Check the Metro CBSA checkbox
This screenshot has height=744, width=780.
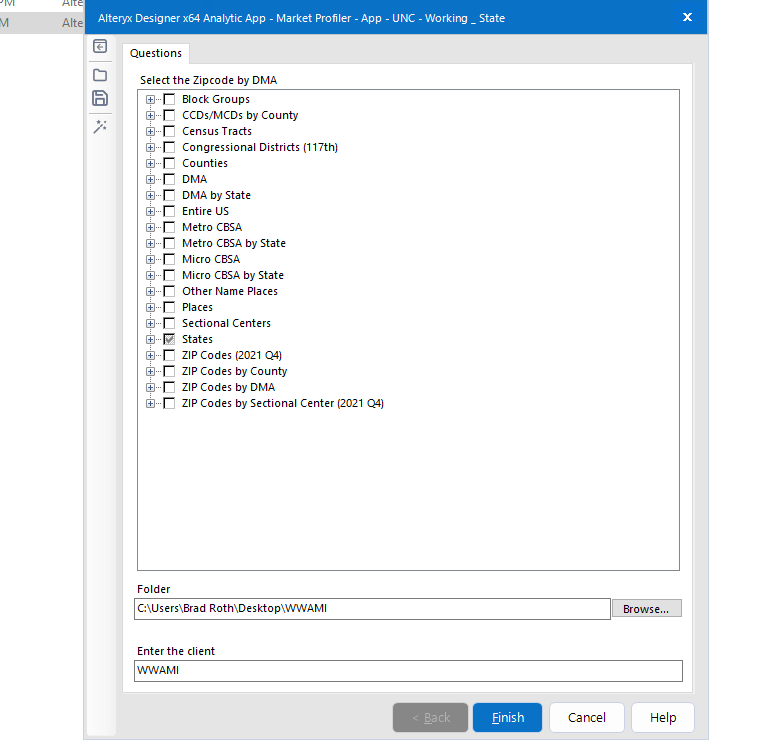[x=169, y=227]
